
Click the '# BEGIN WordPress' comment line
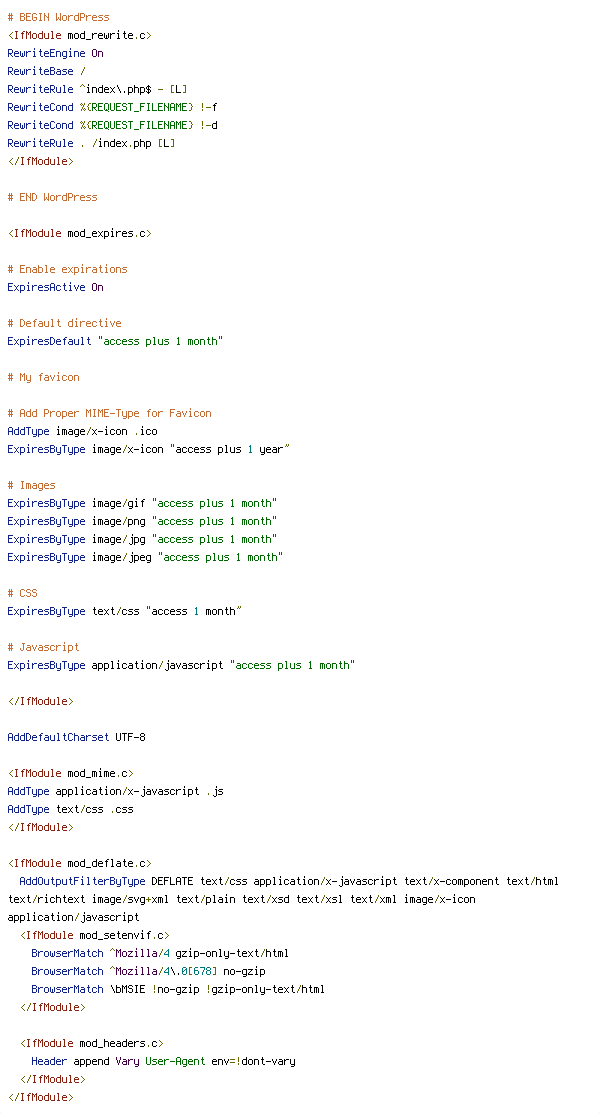pyautogui.click(x=58, y=17)
